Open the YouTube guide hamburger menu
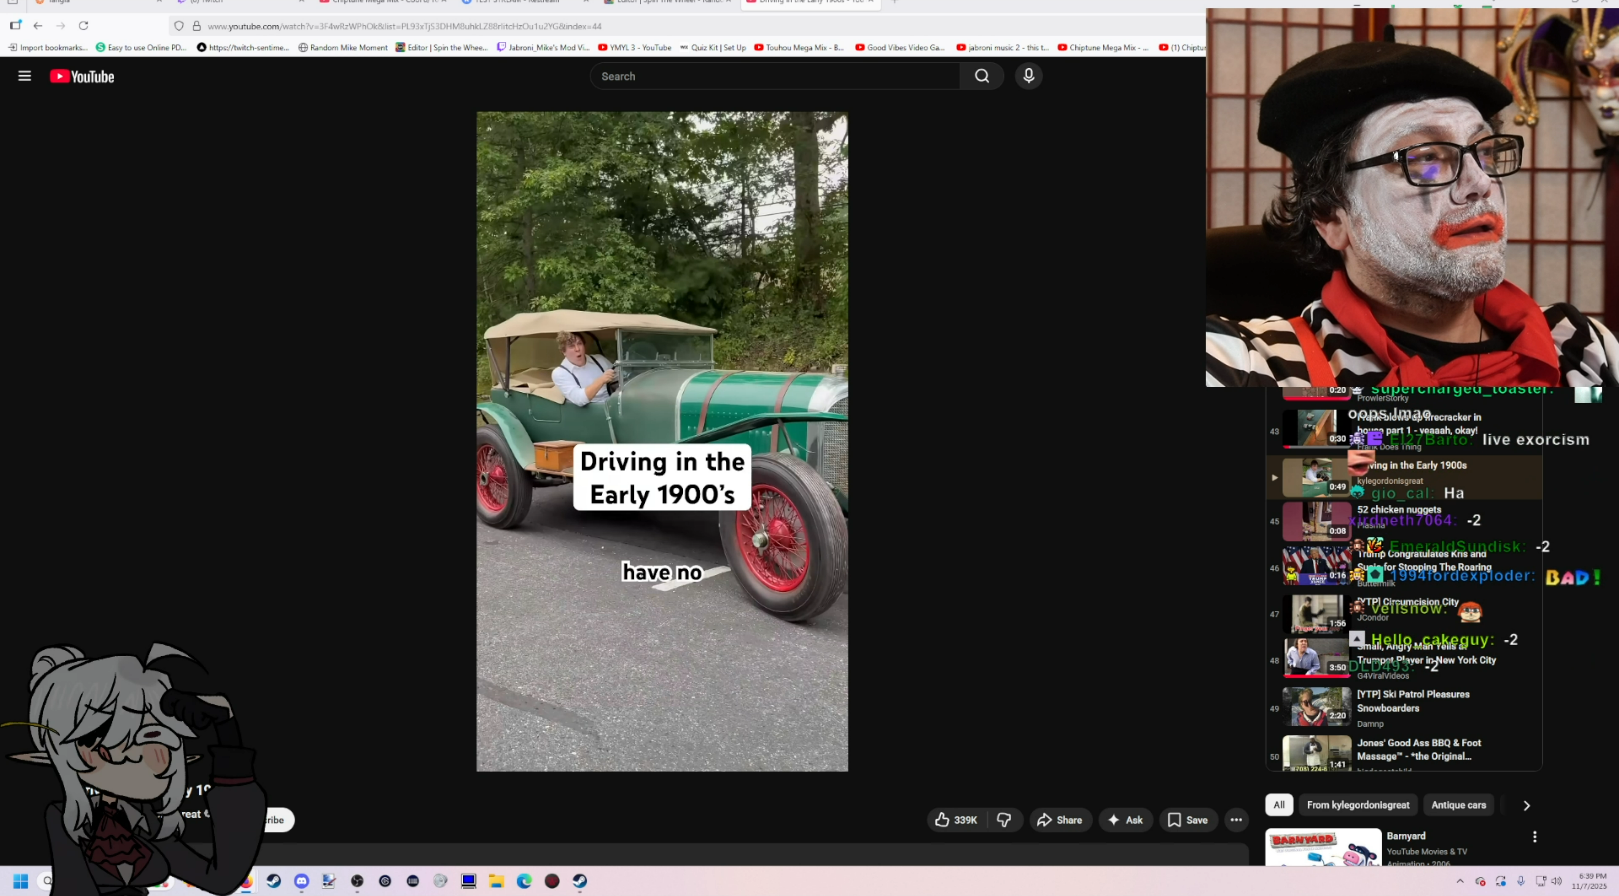The height and width of the screenshot is (896, 1619). [x=25, y=76]
